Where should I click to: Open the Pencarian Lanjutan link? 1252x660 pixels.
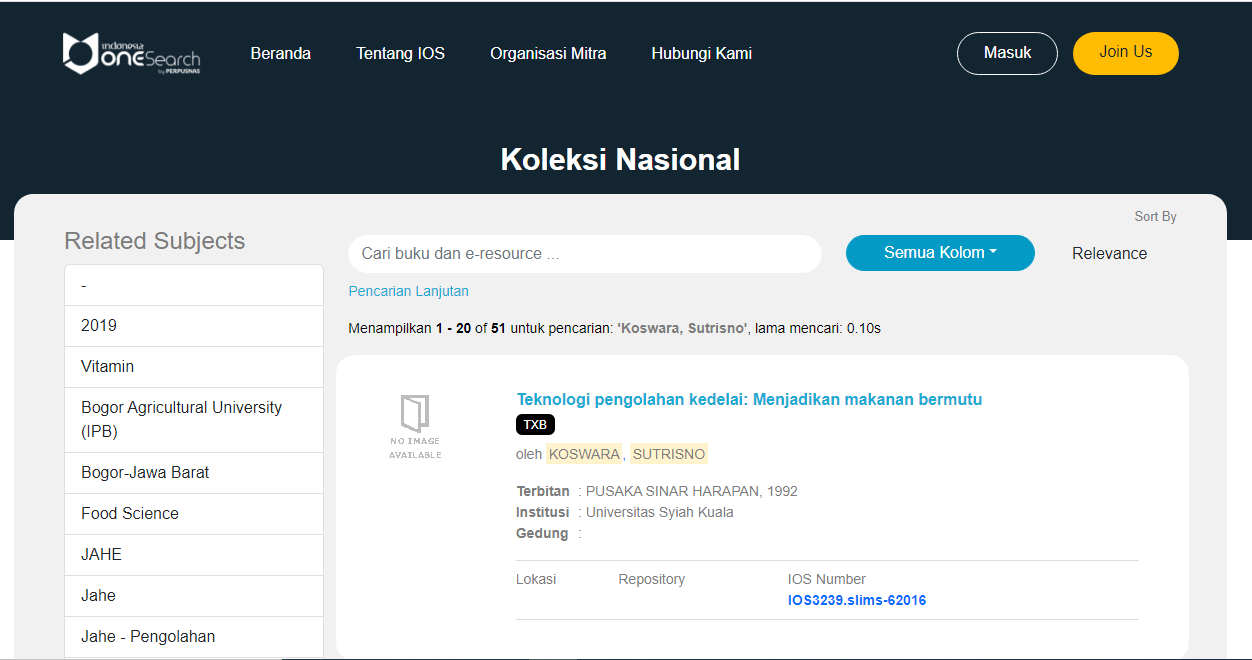(408, 291)
